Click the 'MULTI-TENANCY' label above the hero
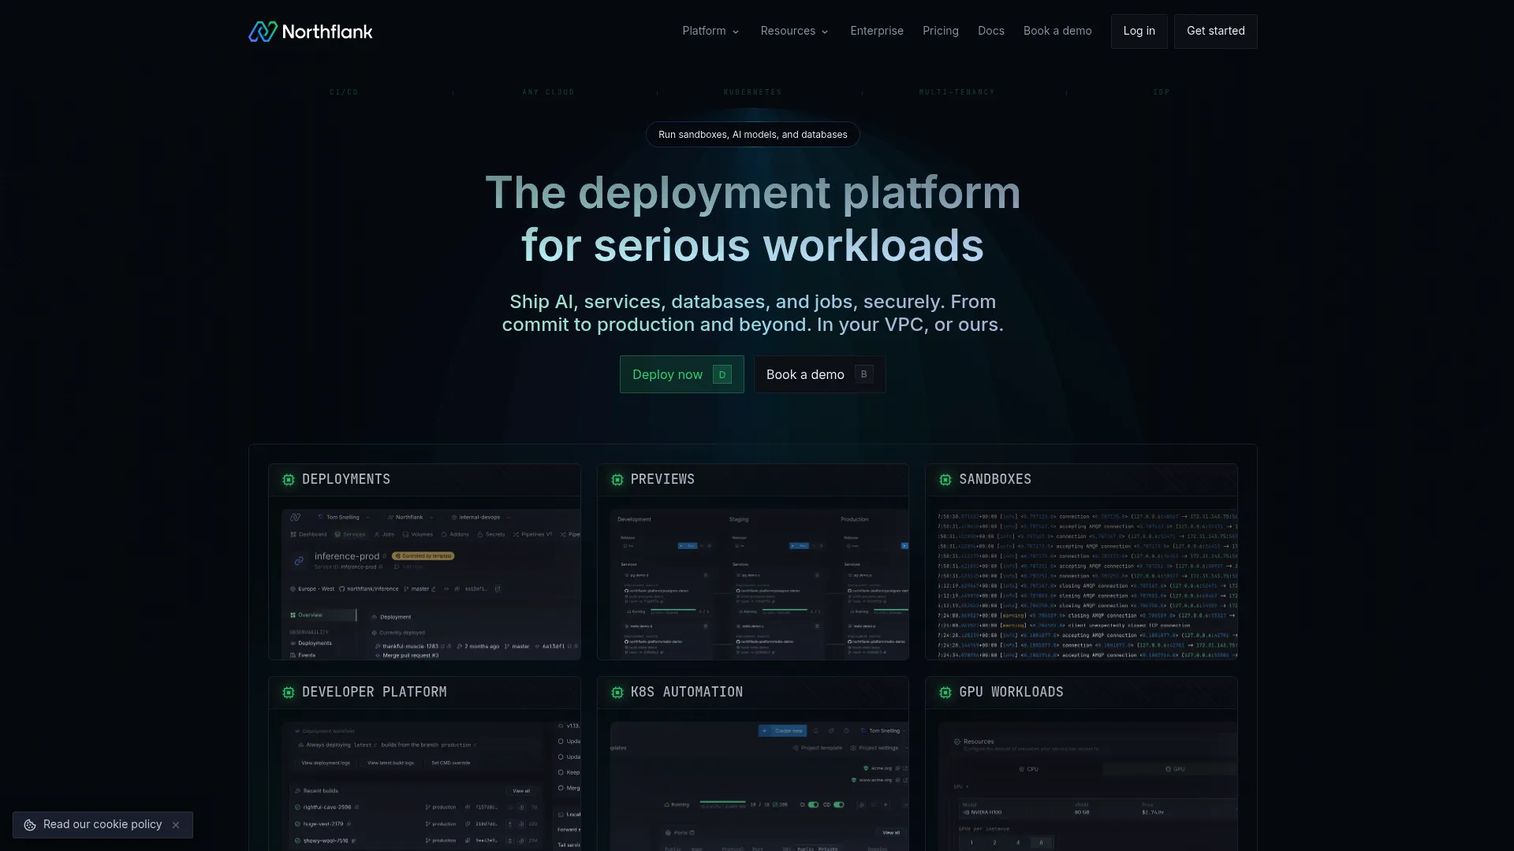1514x851 pixels. point(957,92)
